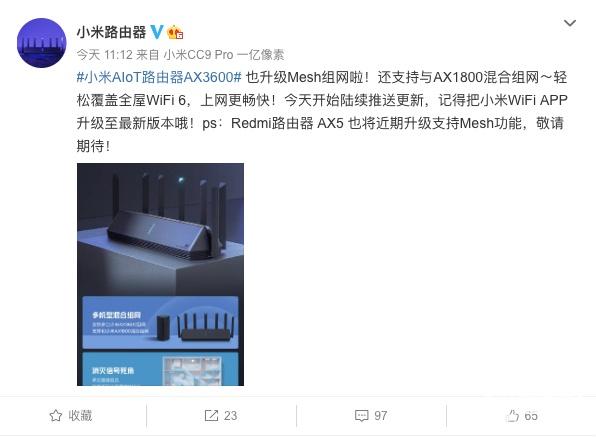Click the 65 likes count

tap(531, 416)
